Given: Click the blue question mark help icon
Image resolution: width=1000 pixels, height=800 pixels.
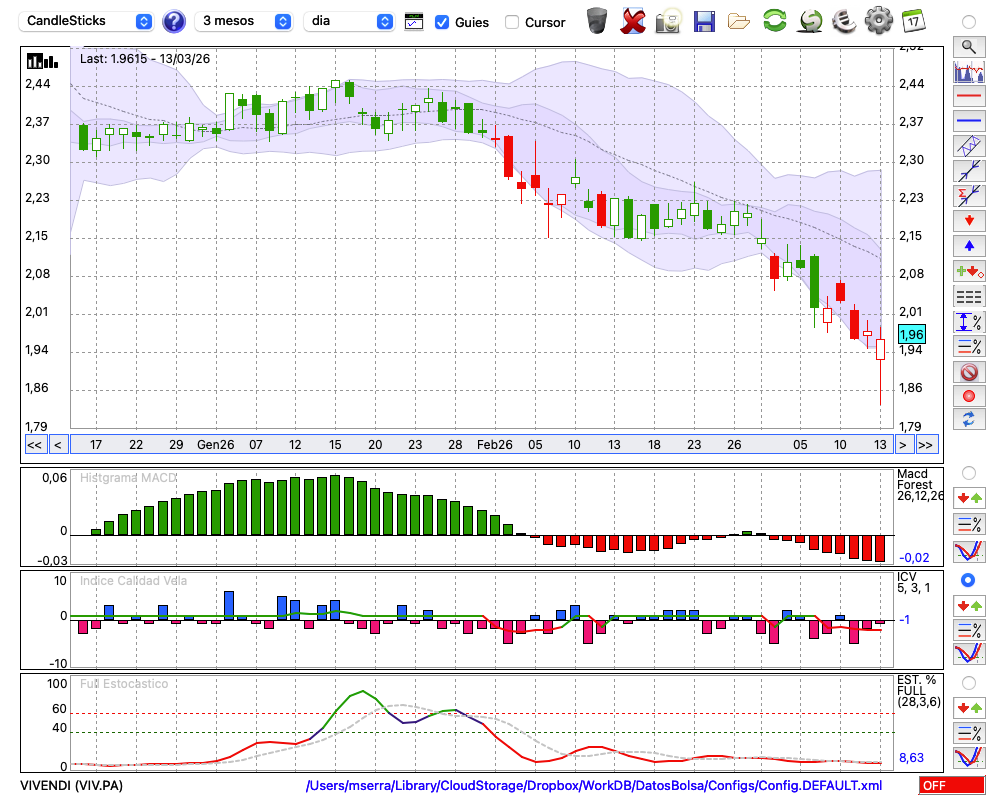Looking at the screenshot, I should (x=174, y=21).
